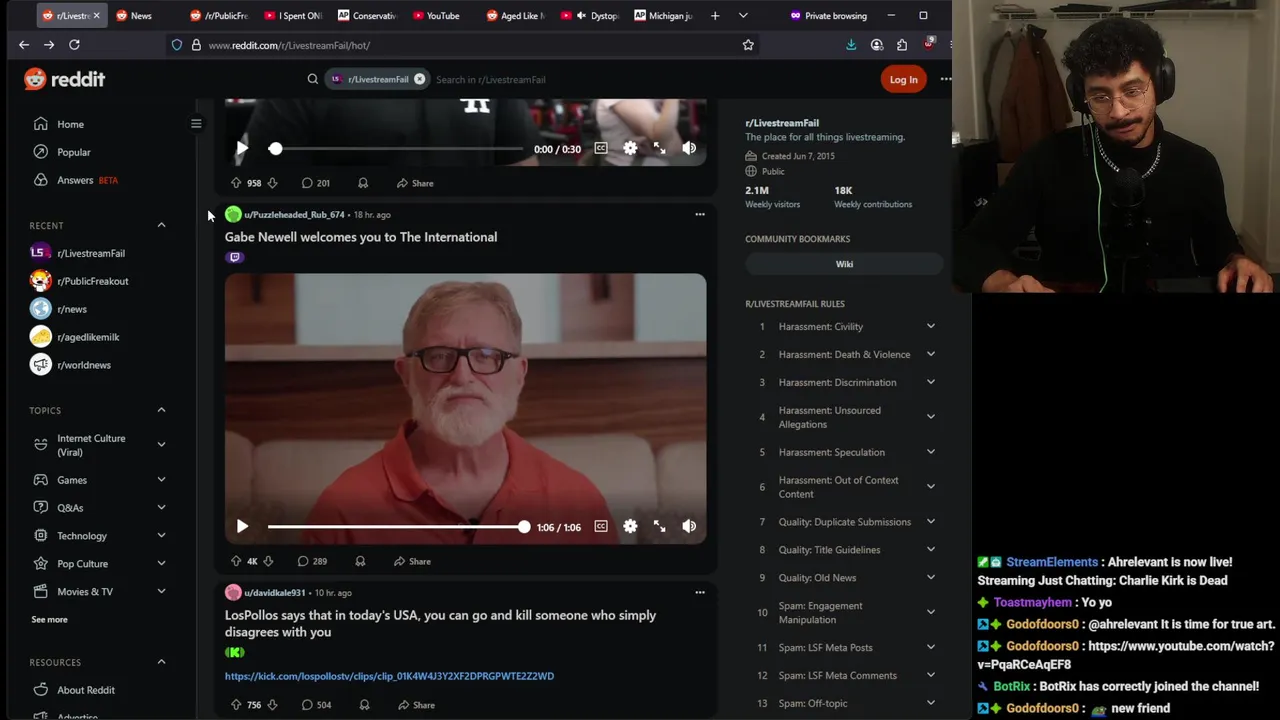Open a new browser tab
This screenshot has width=1280, height=720.
click(x=715, y=16)
